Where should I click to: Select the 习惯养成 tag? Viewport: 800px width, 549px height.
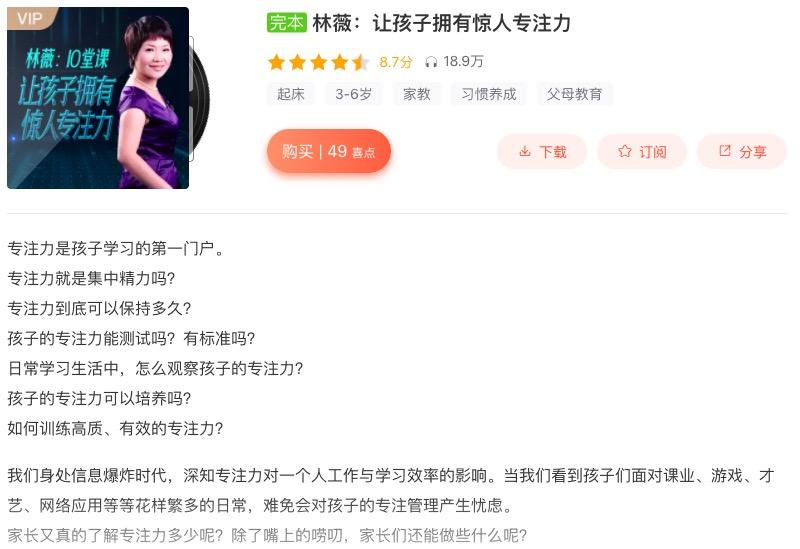[x=489, y=94]
